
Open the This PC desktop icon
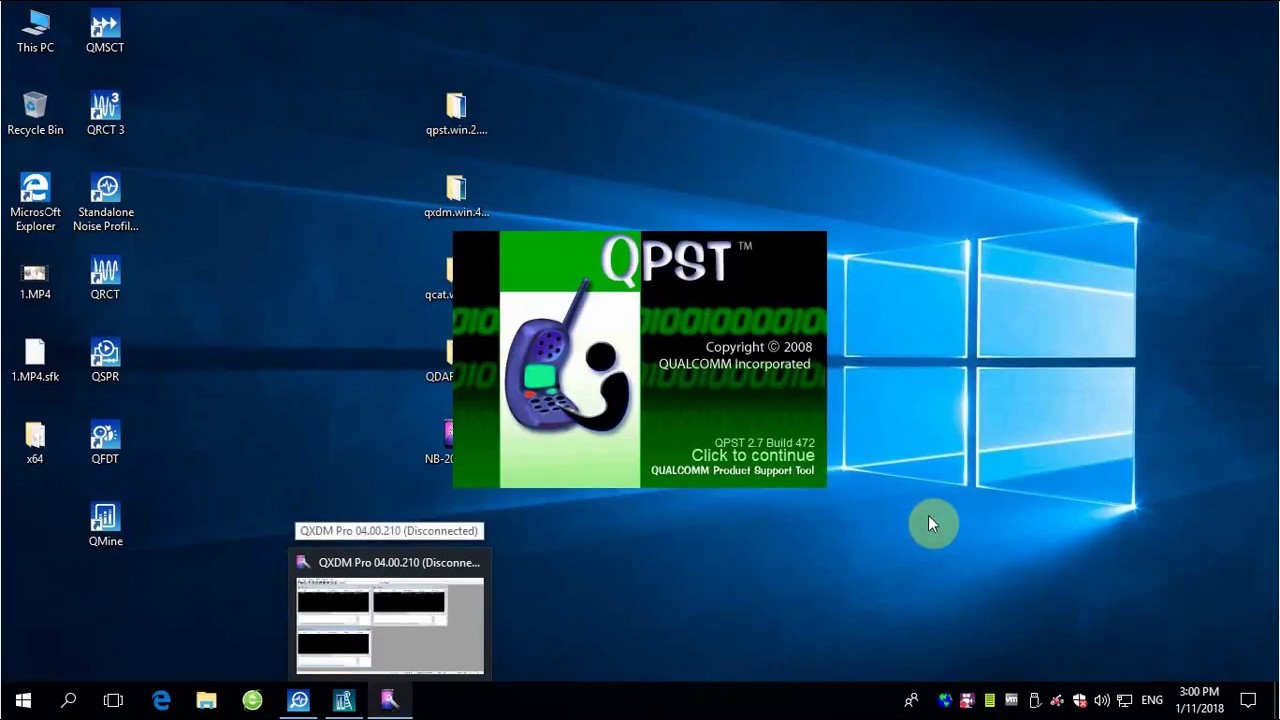(x=35, y=31)
